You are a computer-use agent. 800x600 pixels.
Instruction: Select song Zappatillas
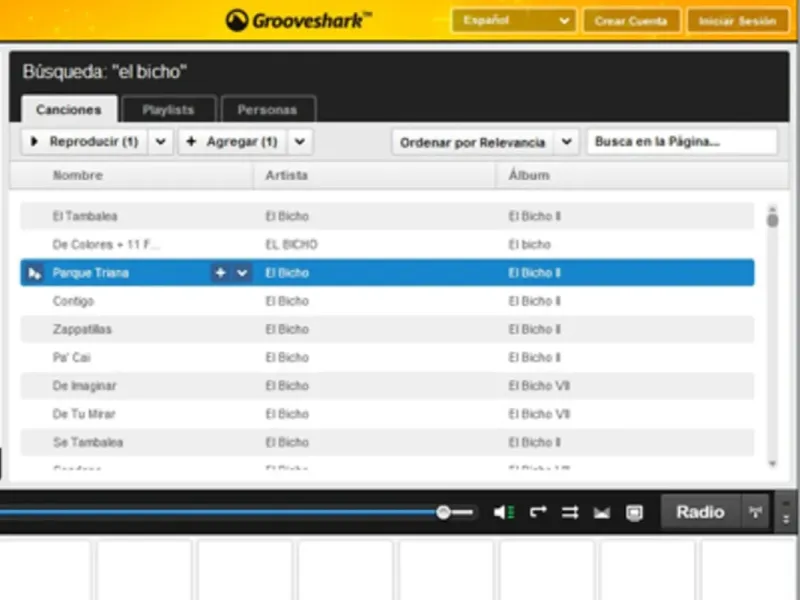tap(82, 329)
